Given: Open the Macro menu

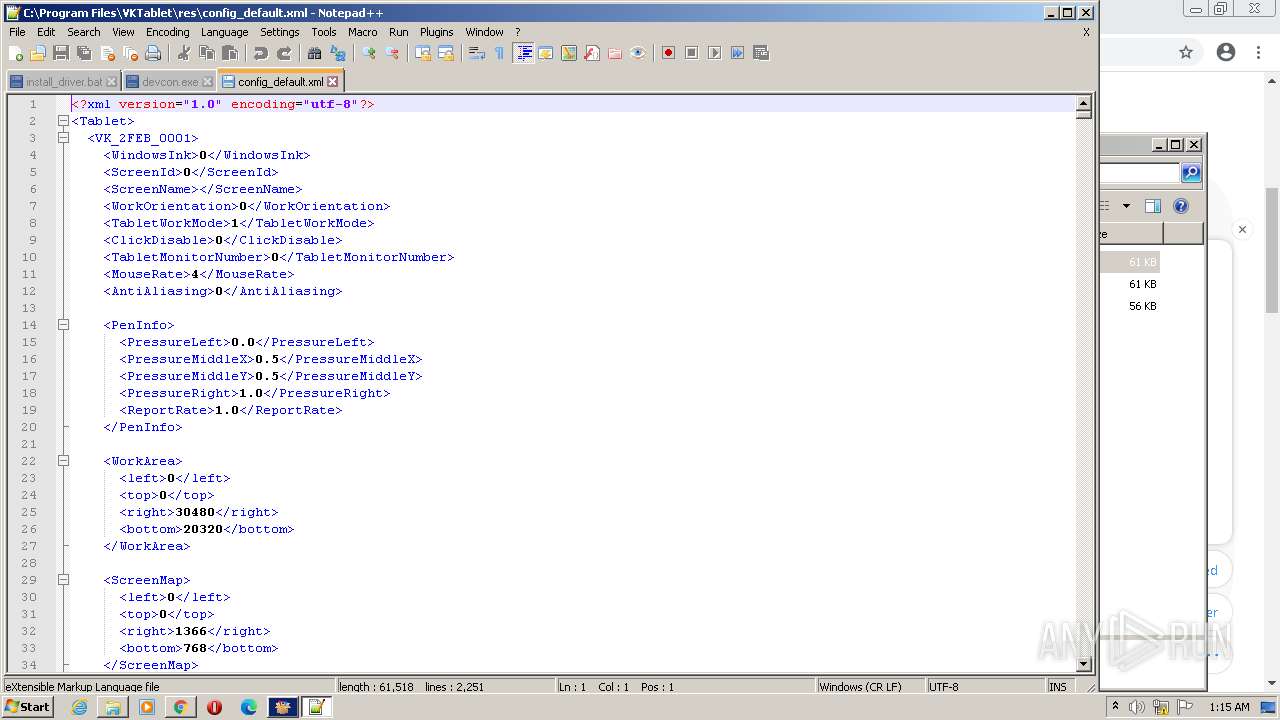Looking at the screenshot, I should coord(363,32).
